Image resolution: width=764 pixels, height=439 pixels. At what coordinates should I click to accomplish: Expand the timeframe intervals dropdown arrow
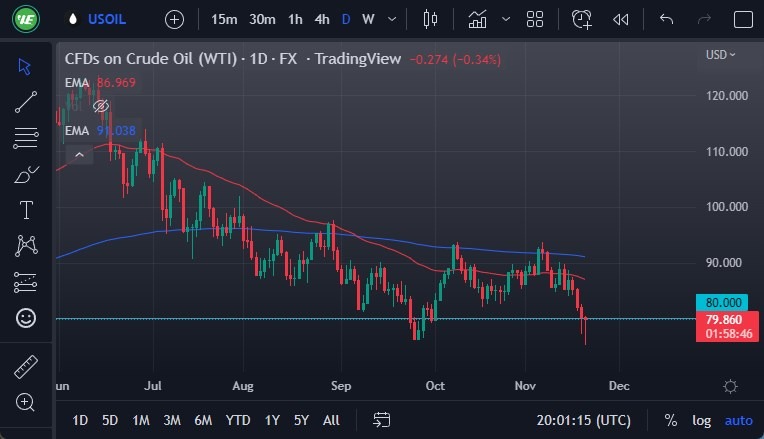[x=391, y=19]
